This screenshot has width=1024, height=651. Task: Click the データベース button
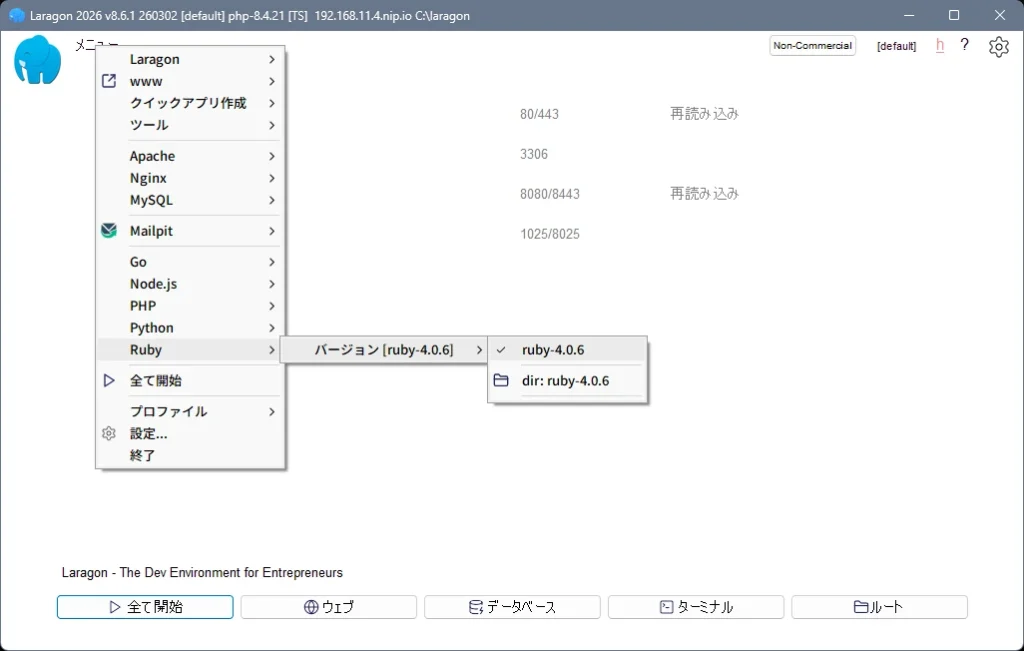512,607
